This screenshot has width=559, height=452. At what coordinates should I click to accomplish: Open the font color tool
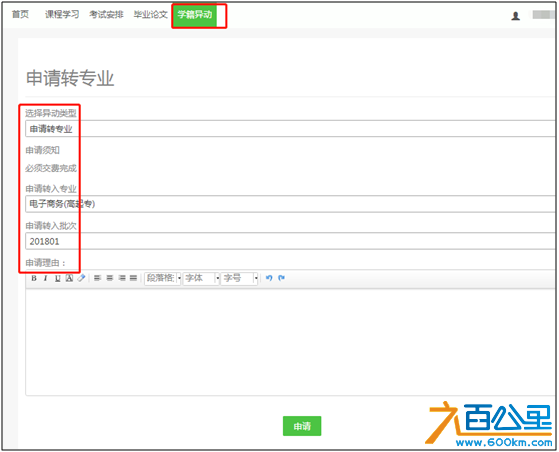tap(70, 278)
